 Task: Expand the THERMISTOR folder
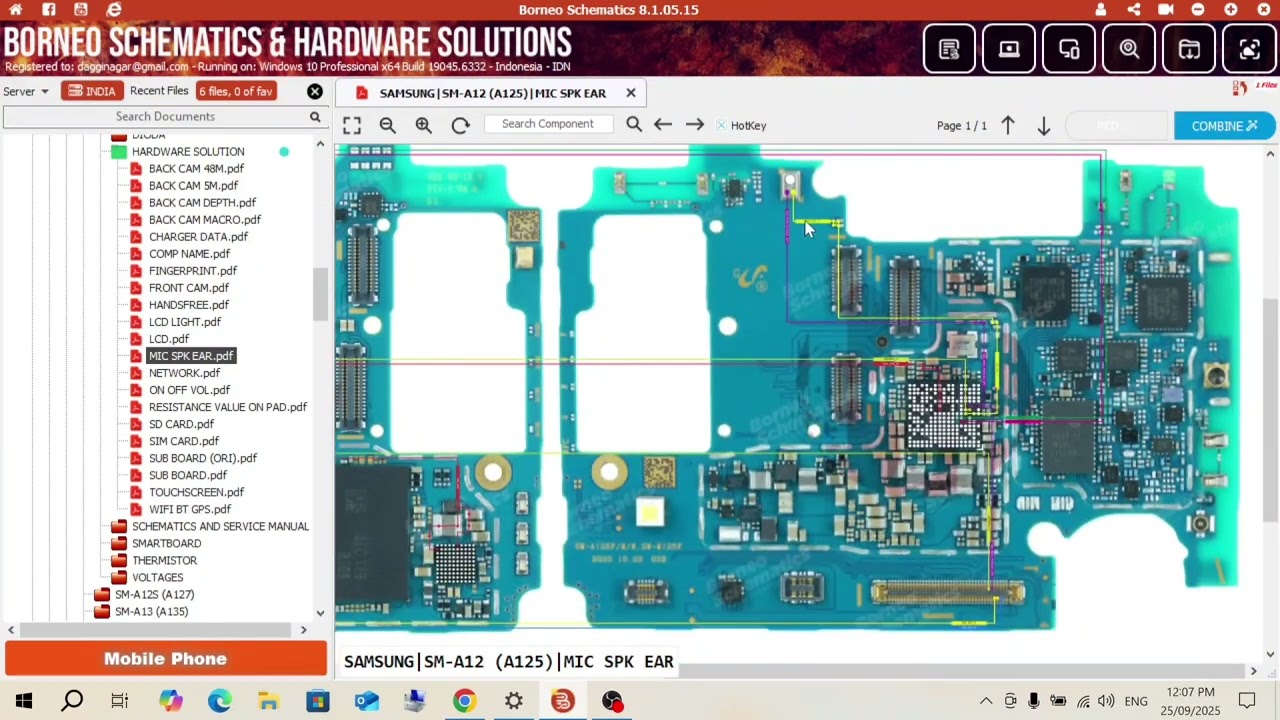(x=164, y=560)
